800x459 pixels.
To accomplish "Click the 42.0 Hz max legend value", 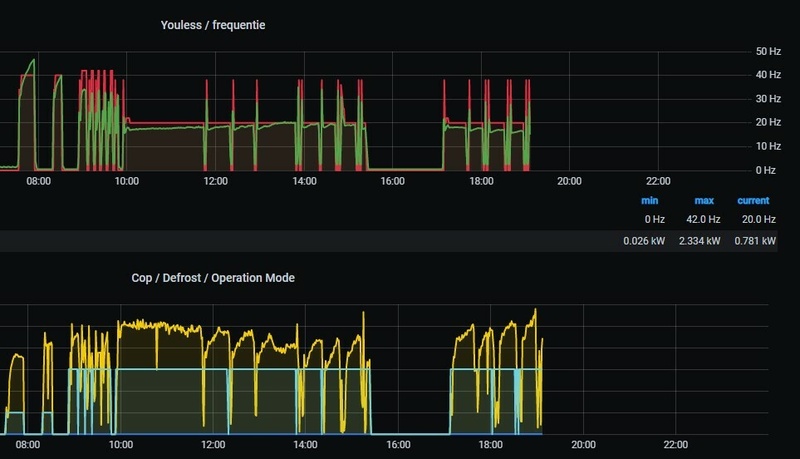I will 703,219.
